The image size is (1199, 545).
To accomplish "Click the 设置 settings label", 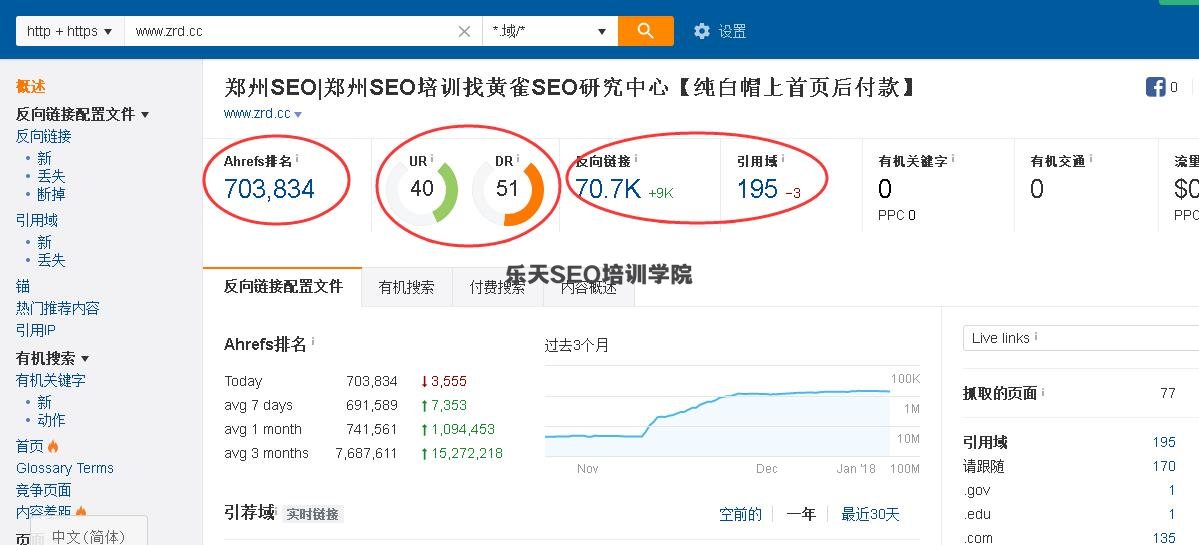I will (x=733, y=31).
